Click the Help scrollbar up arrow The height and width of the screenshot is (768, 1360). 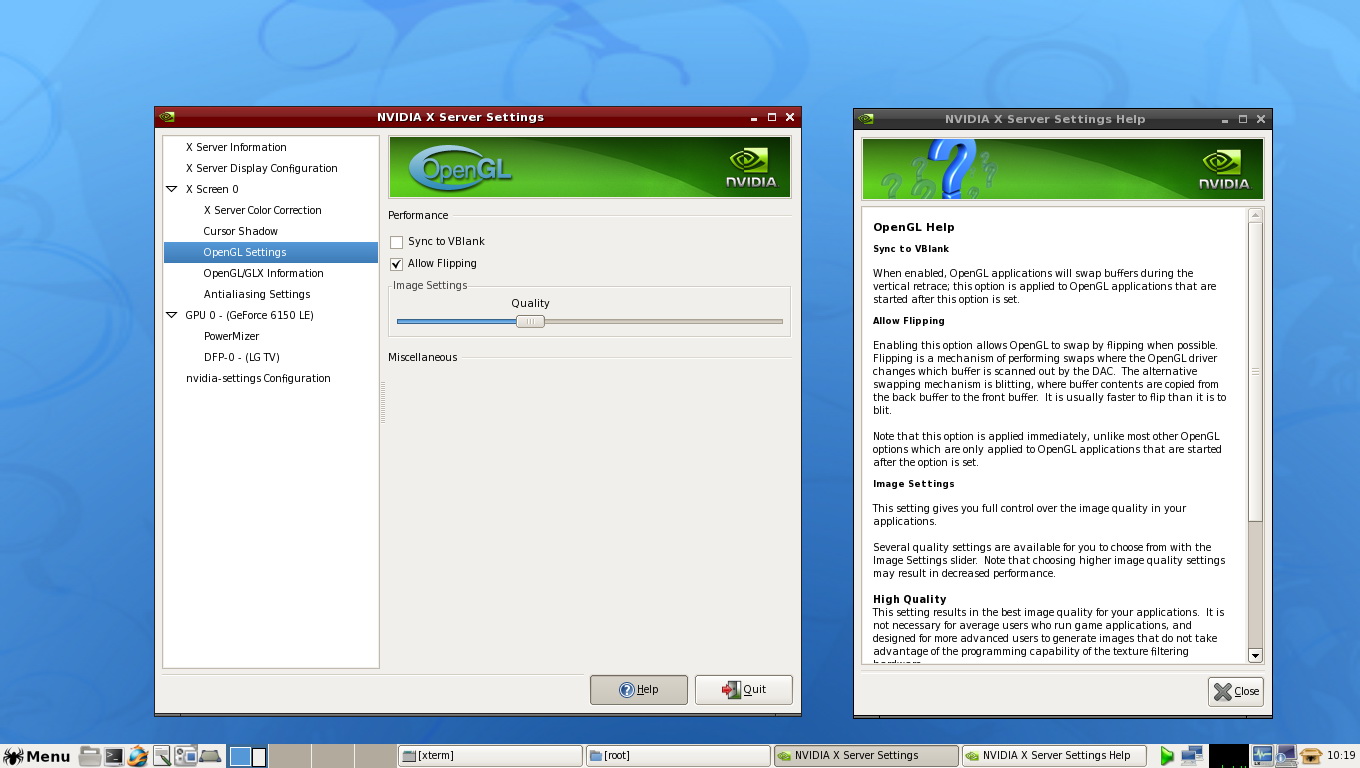(x=1256, y=215)
